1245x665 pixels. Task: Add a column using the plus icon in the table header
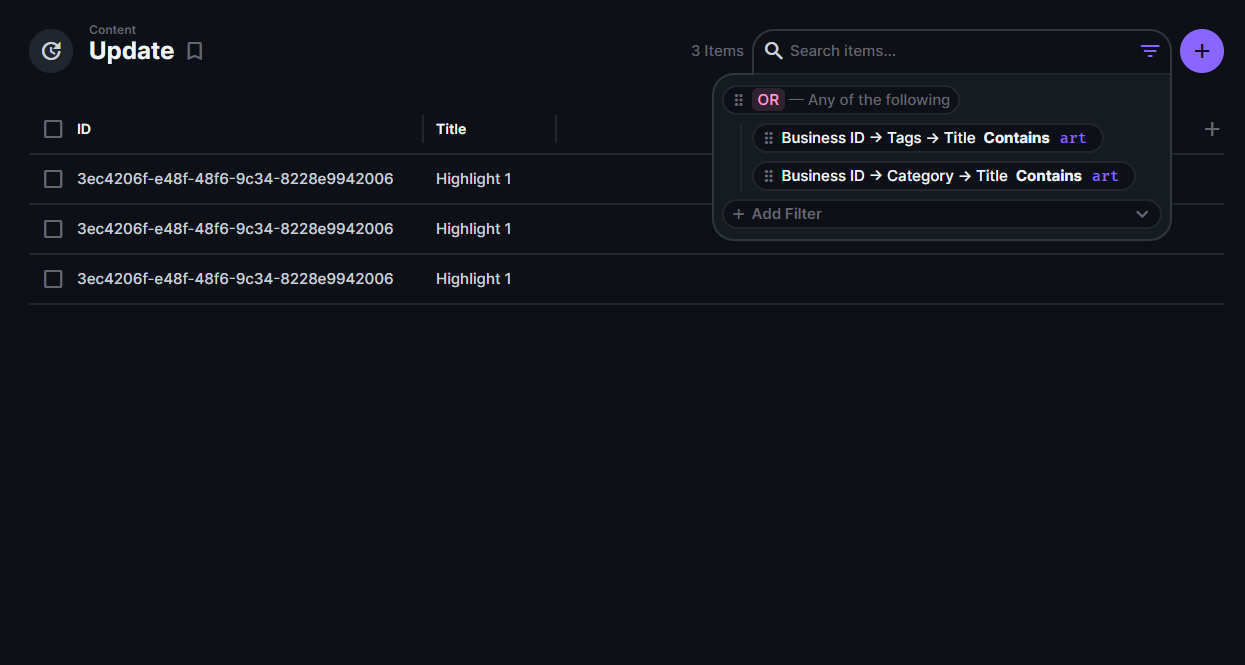coord(1211,129)
